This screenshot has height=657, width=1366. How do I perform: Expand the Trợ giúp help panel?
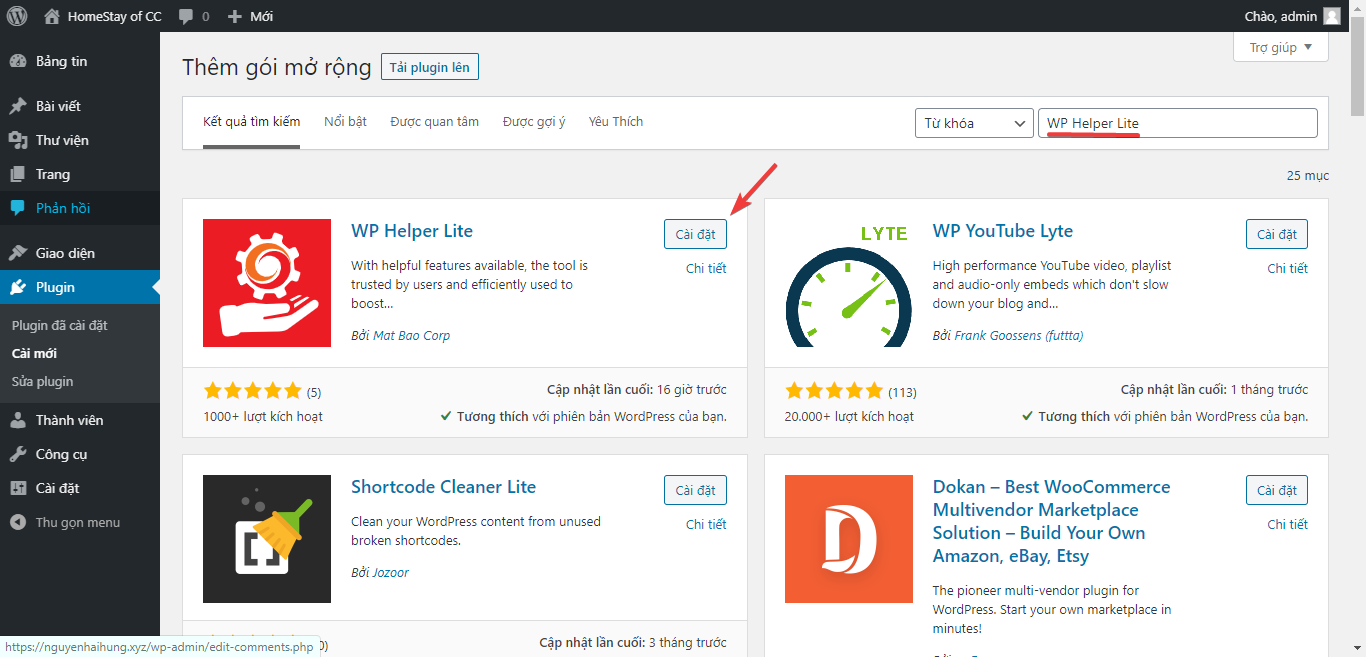1280,47
